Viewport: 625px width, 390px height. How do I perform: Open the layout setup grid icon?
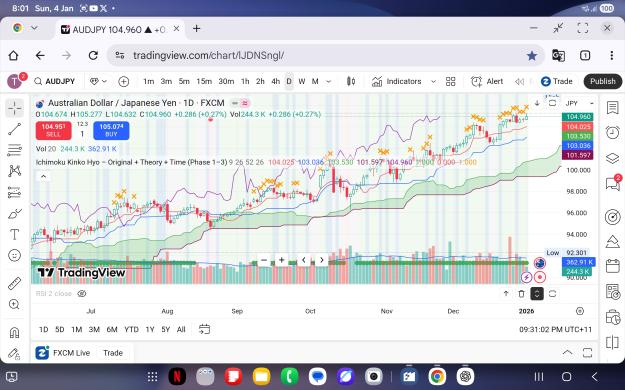coord(450,81)
